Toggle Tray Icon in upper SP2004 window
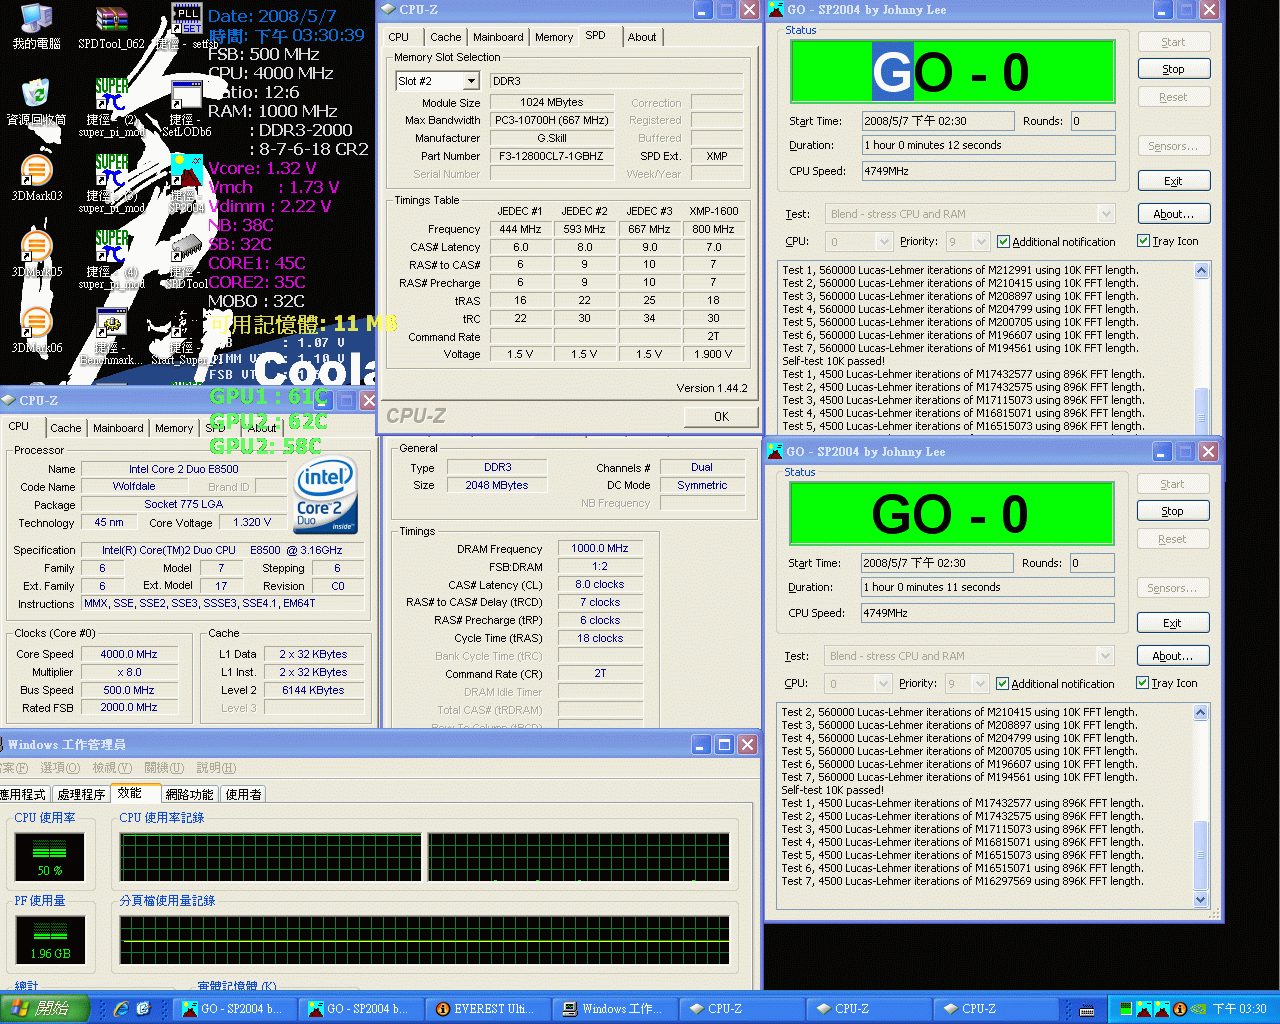This screenshot has width=1280, height=1024. pyautogui.click(x=1143, y=241)
